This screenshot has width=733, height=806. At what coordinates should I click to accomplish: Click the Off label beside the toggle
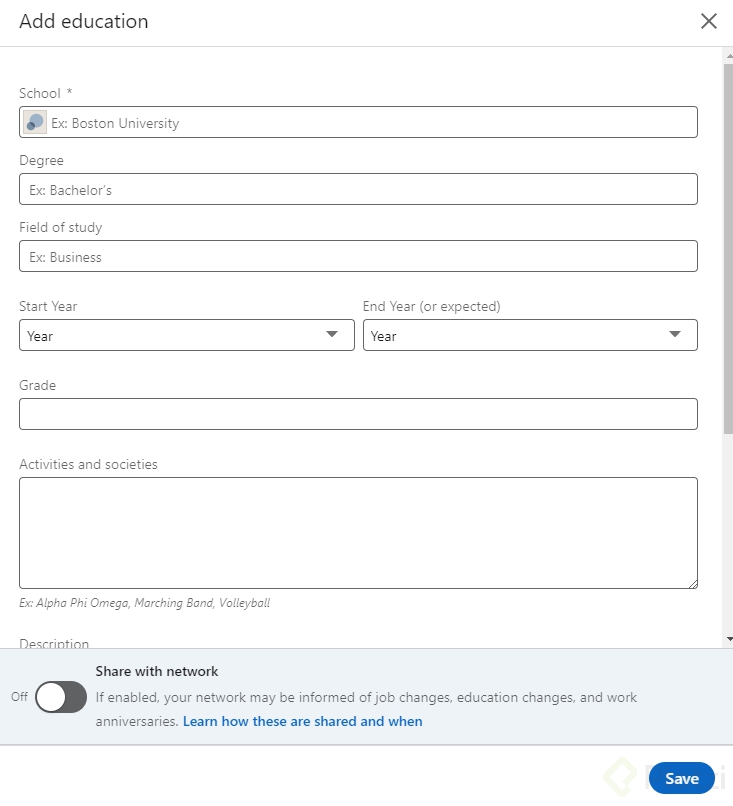tap(19, 697)
